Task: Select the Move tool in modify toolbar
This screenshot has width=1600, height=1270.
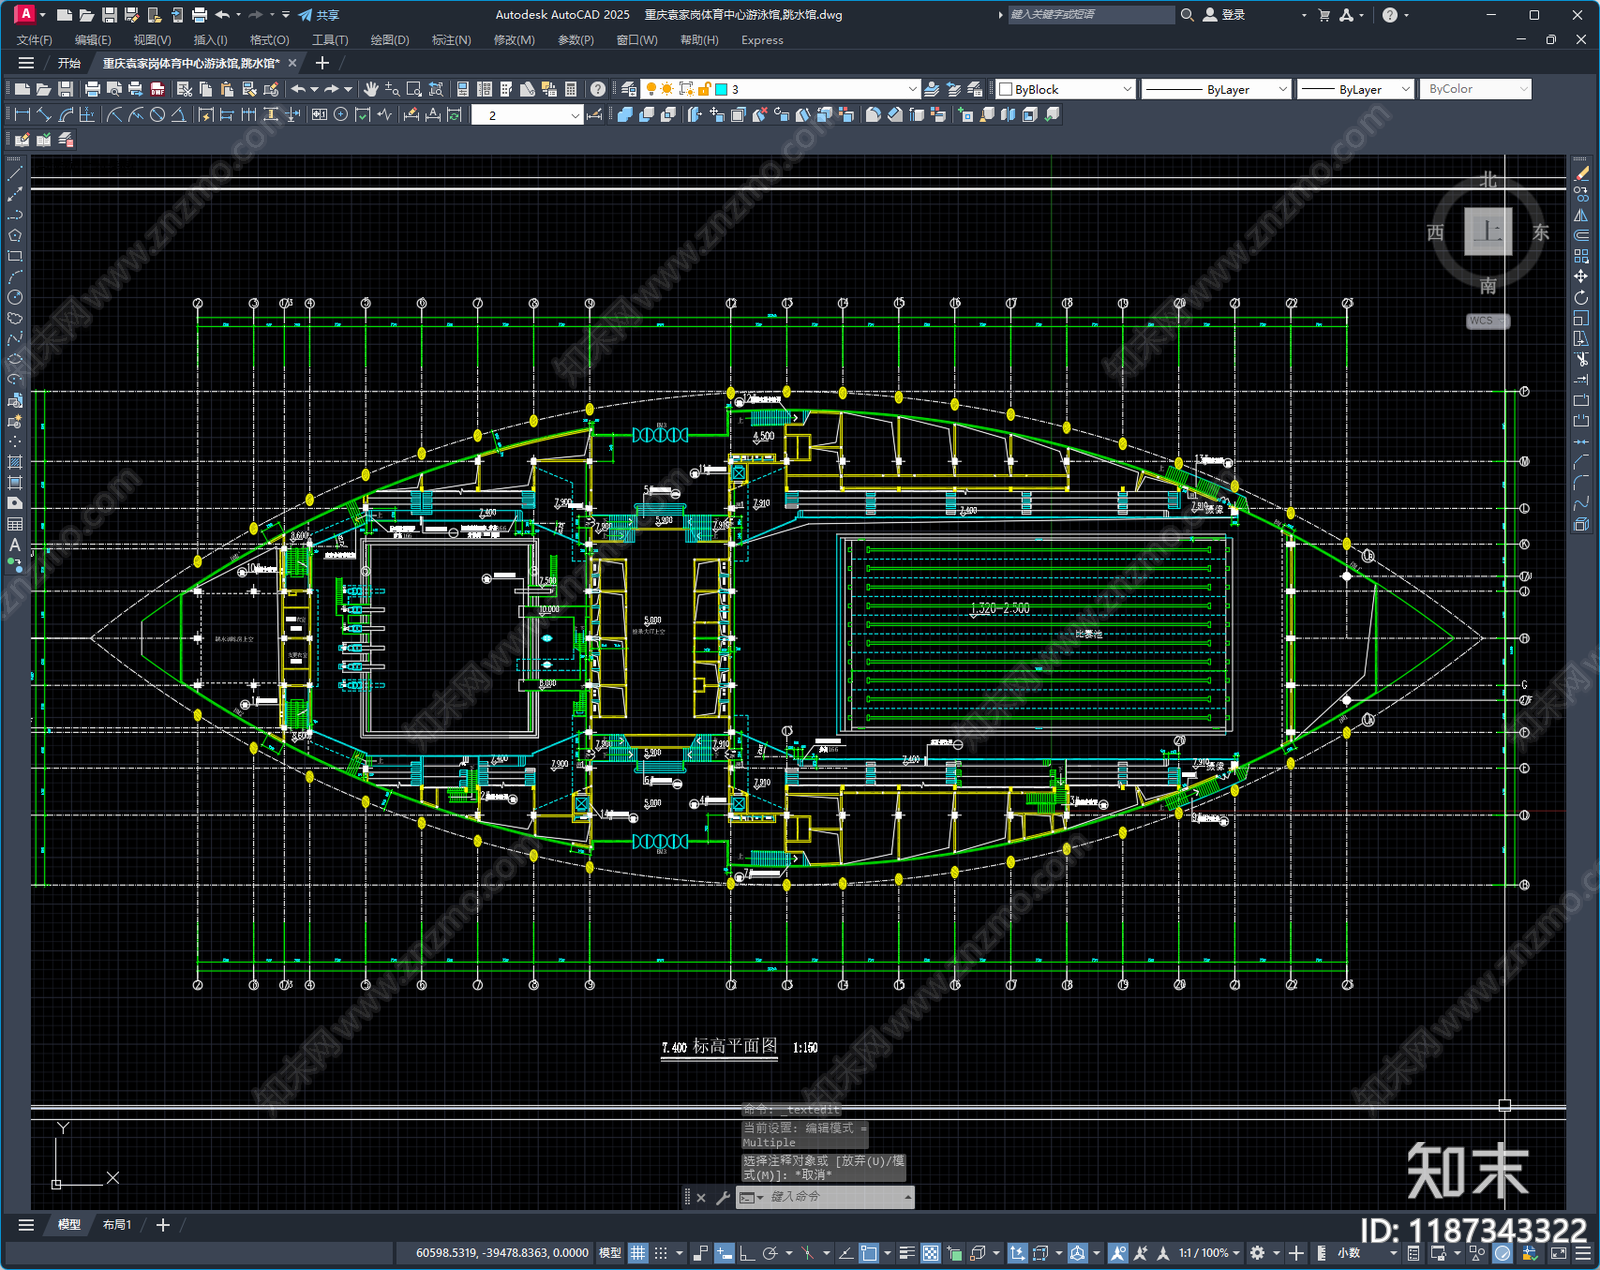Action: [x=1581, y=276]
